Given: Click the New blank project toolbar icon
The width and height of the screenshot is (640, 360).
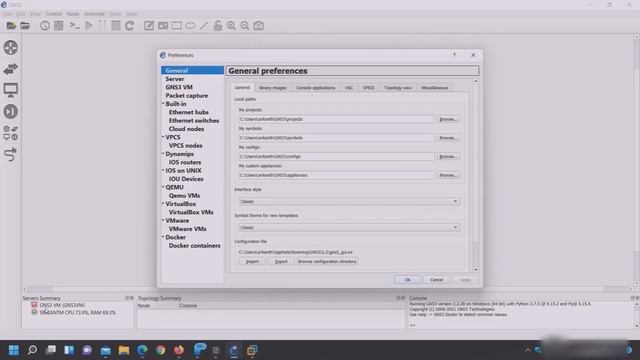Looking at the screenshot, I should point(11,26).
